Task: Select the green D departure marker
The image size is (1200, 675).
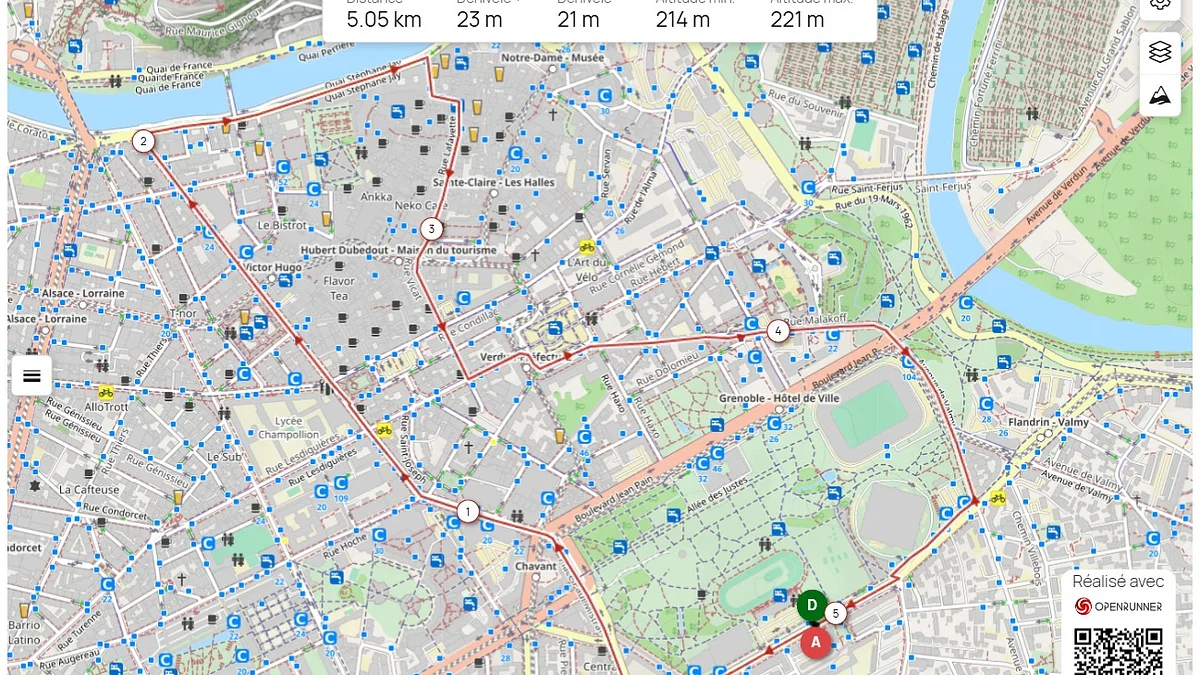Action: click(812, 605)
